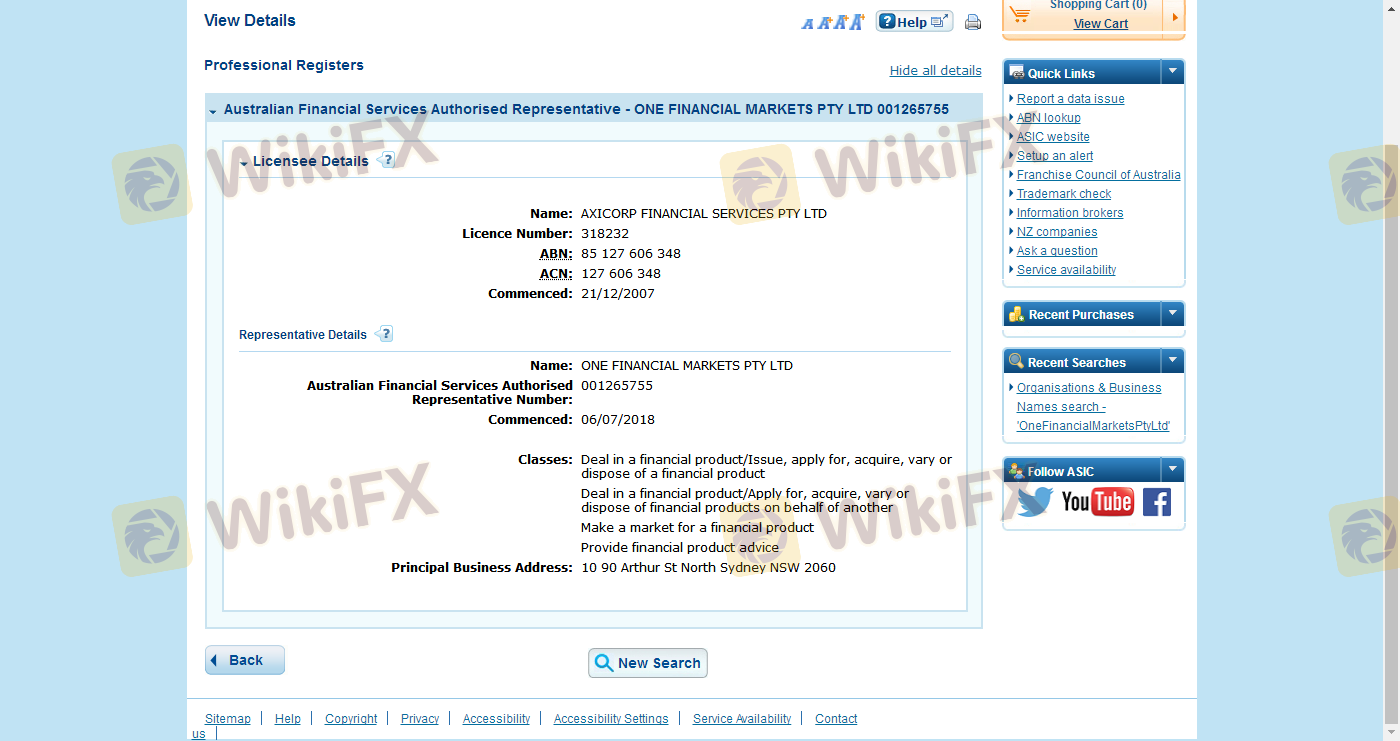Viewport: 1400px width, 741px height.
Task: Open ASIC's YouTube channel icon
Action: pyautogui.click(x=1097, y=501)
